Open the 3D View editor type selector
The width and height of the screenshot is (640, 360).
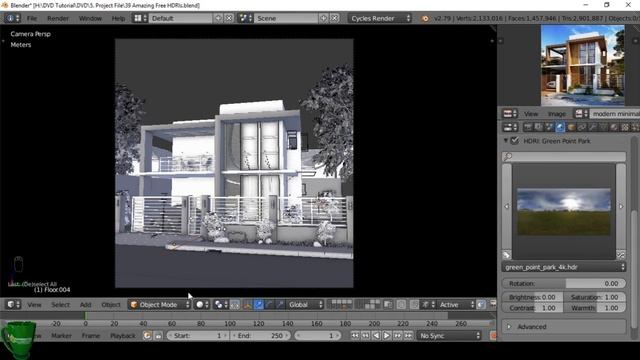[13, 304]
